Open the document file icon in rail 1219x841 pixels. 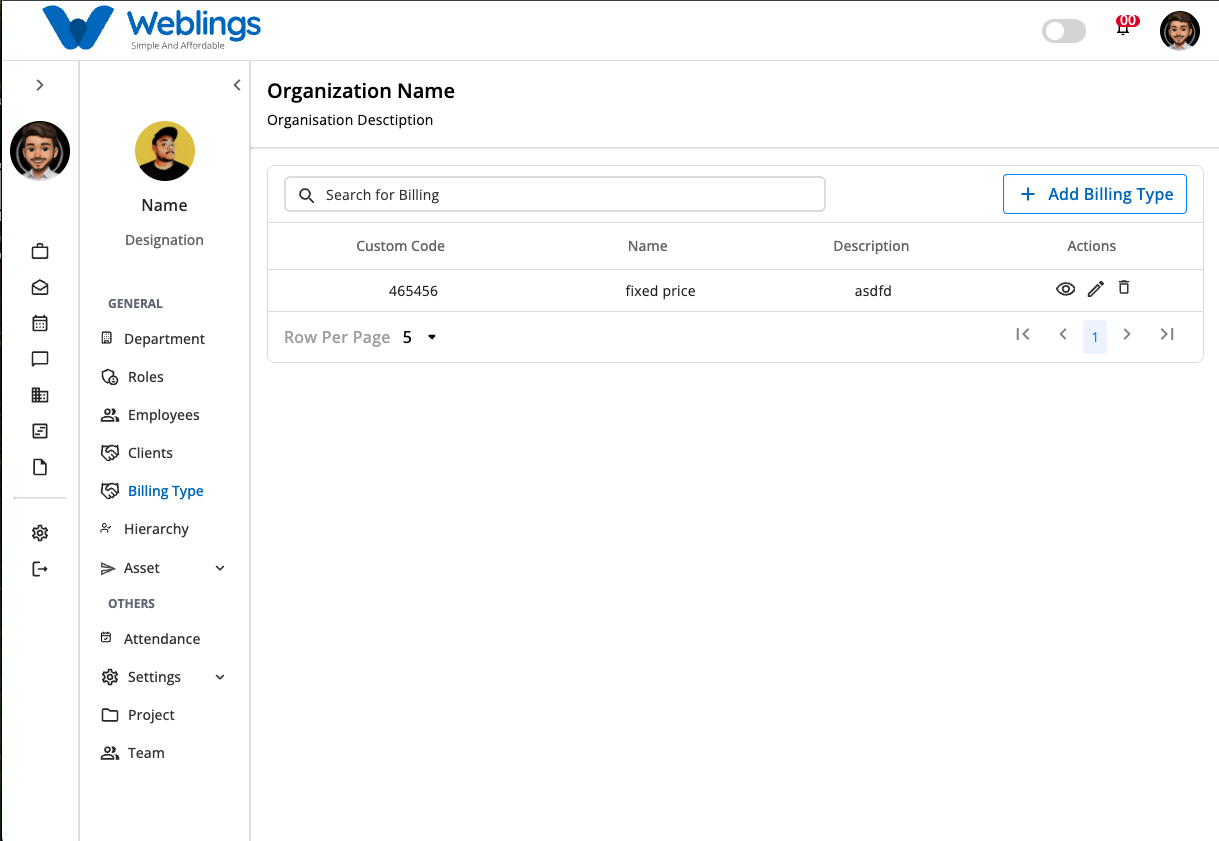tap(40, 467)
